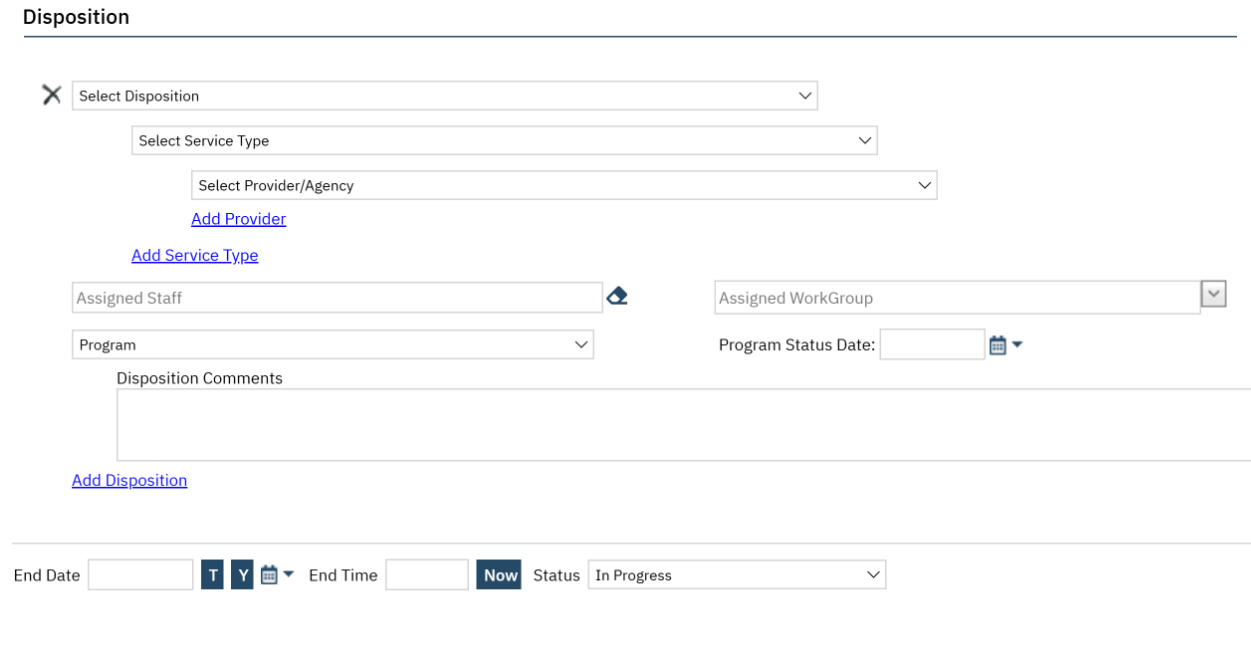This screenshot has width=1251, height=655.
Task: Expand the Assigned WorkGroup dropdown arrow
Action: (x=1213, y=296)
